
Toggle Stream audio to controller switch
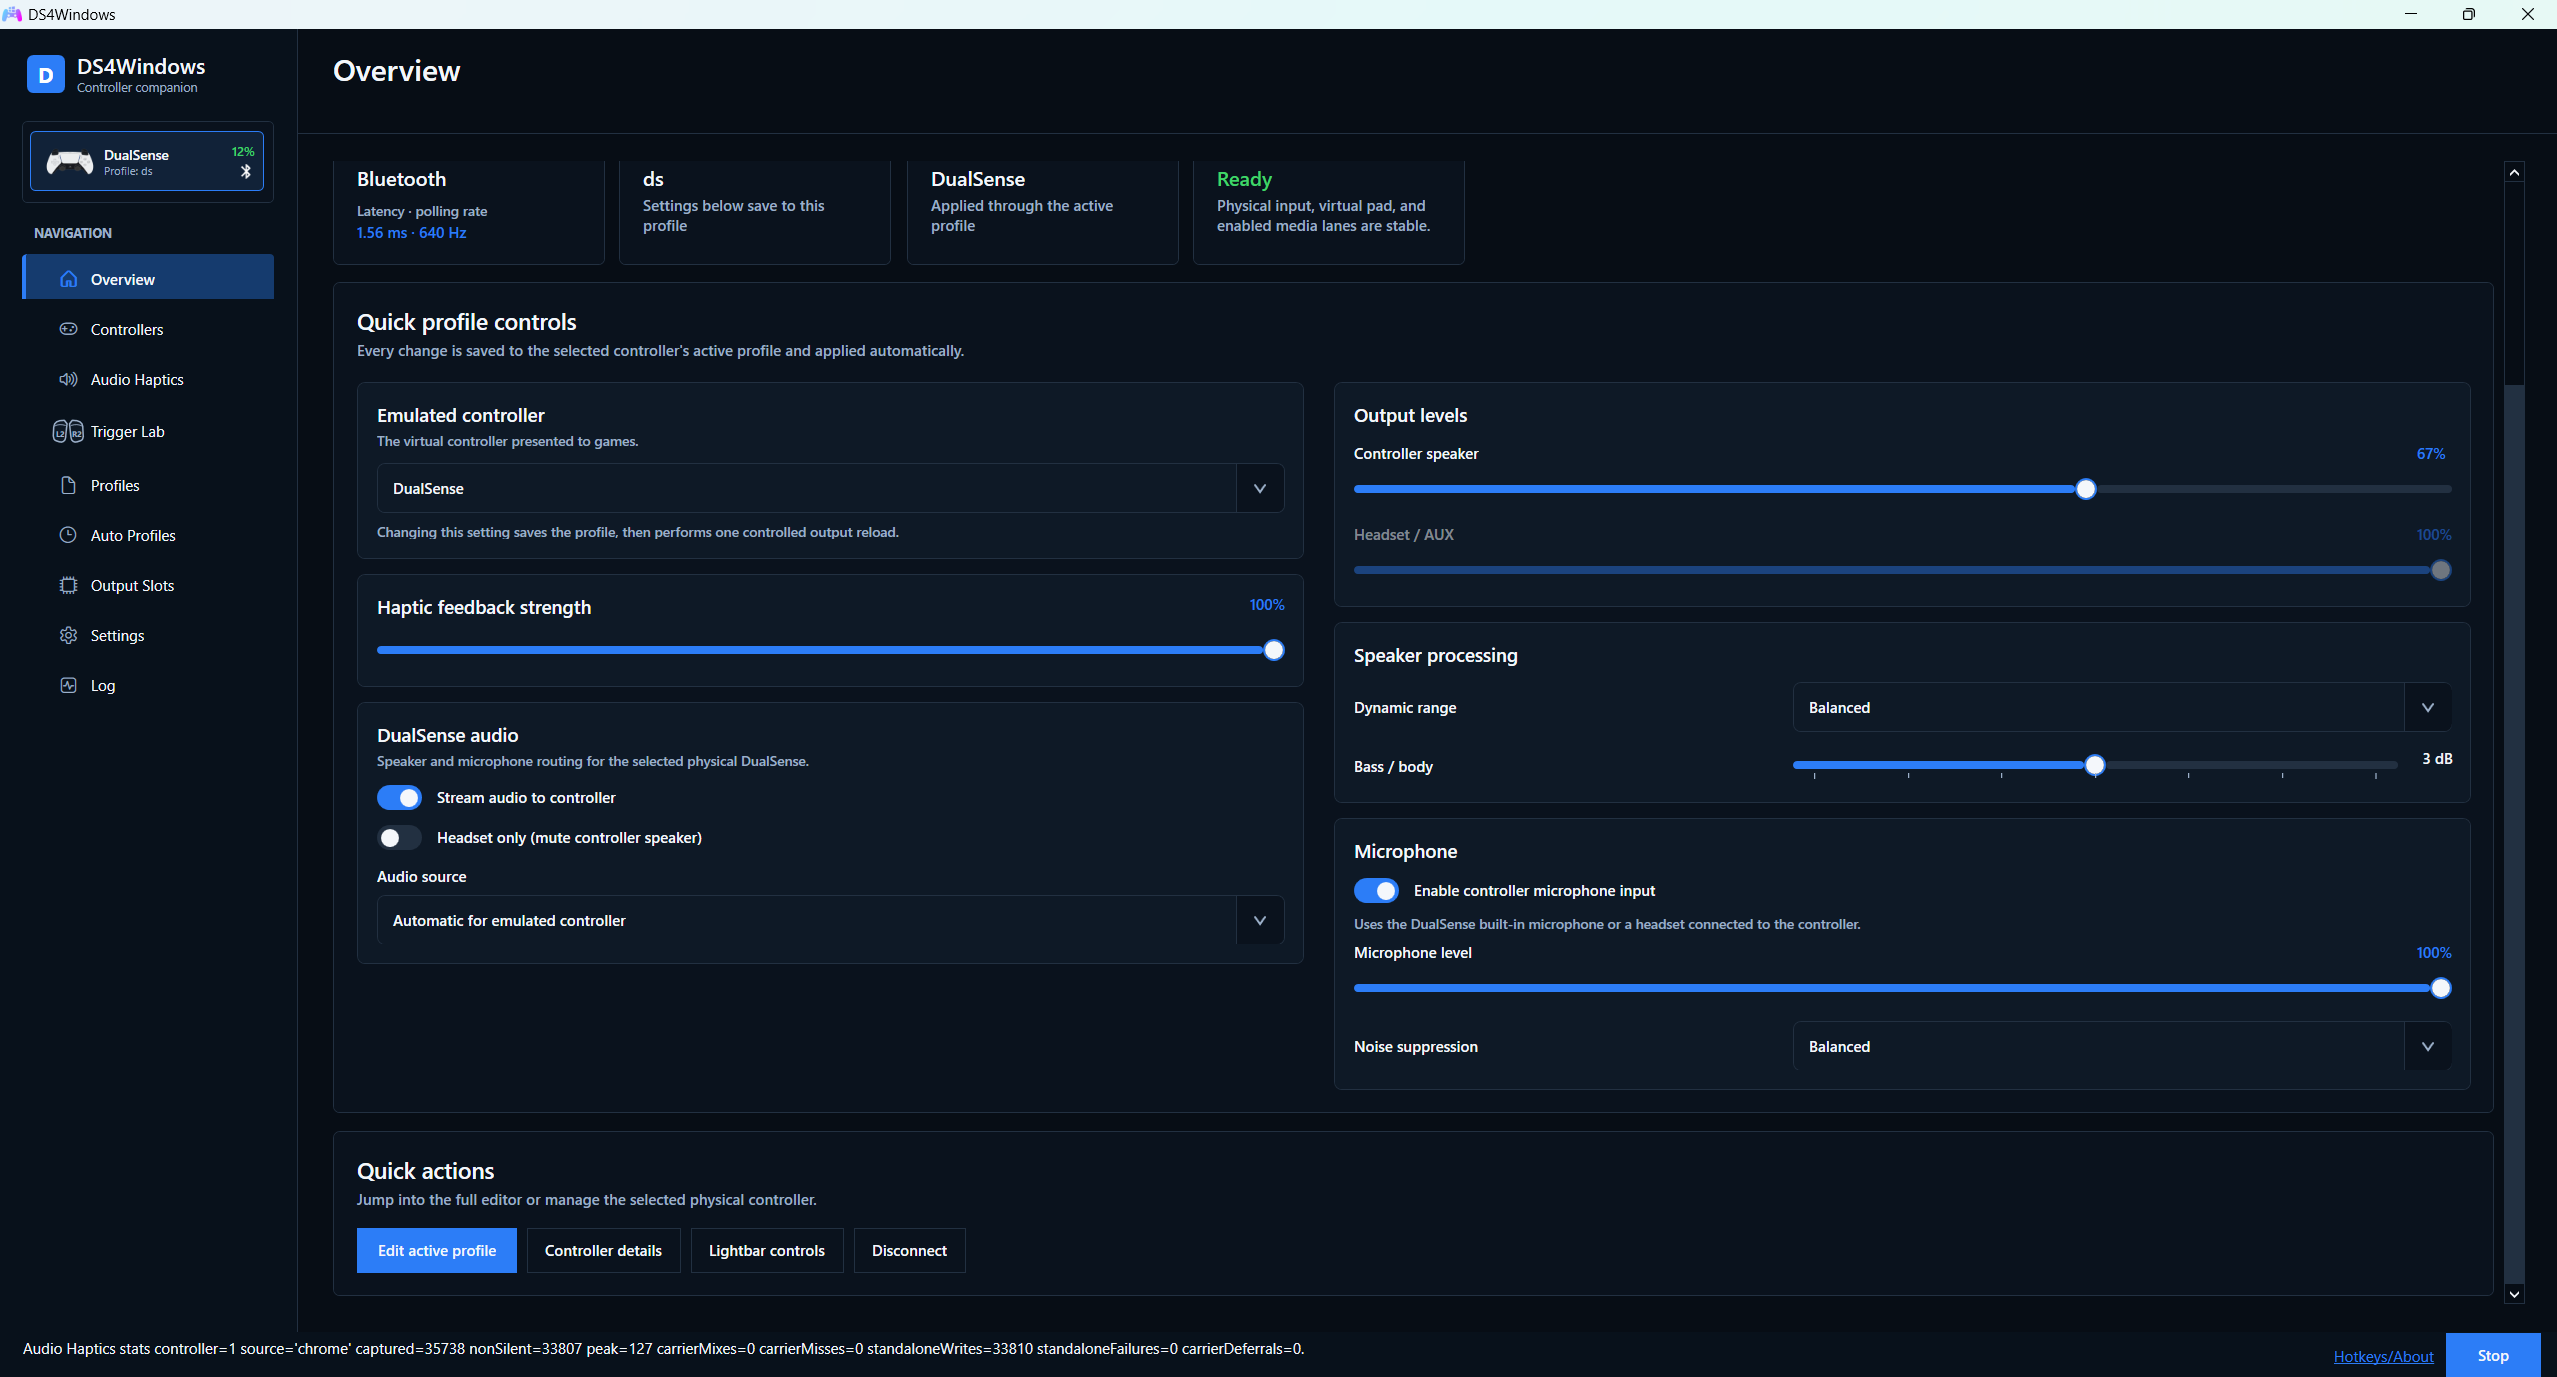[399, 798]
